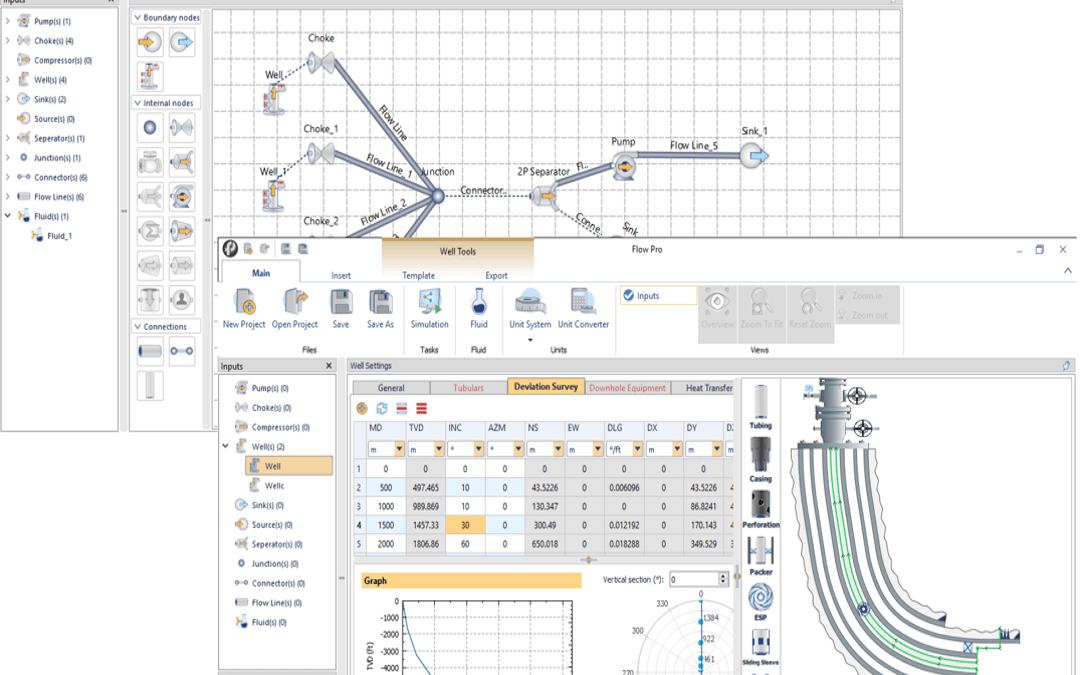1080x675 pixels.
Task: Collapse the Internal nodes palette group
Action: [x=138, y=103]
